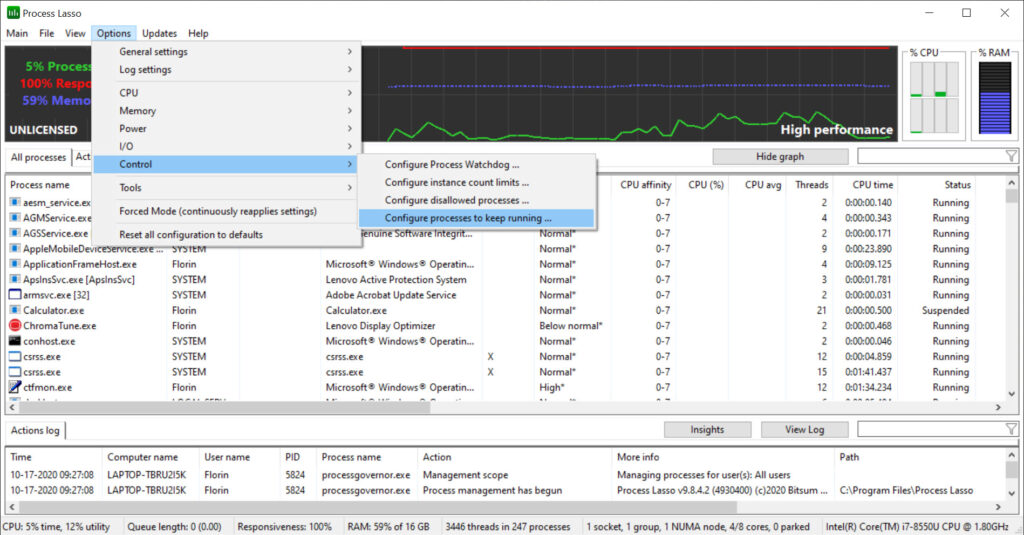Click process list horizontal scrollbar thumb
The height and width of the screenshot is (535, 1024).
tap(225, 407)
